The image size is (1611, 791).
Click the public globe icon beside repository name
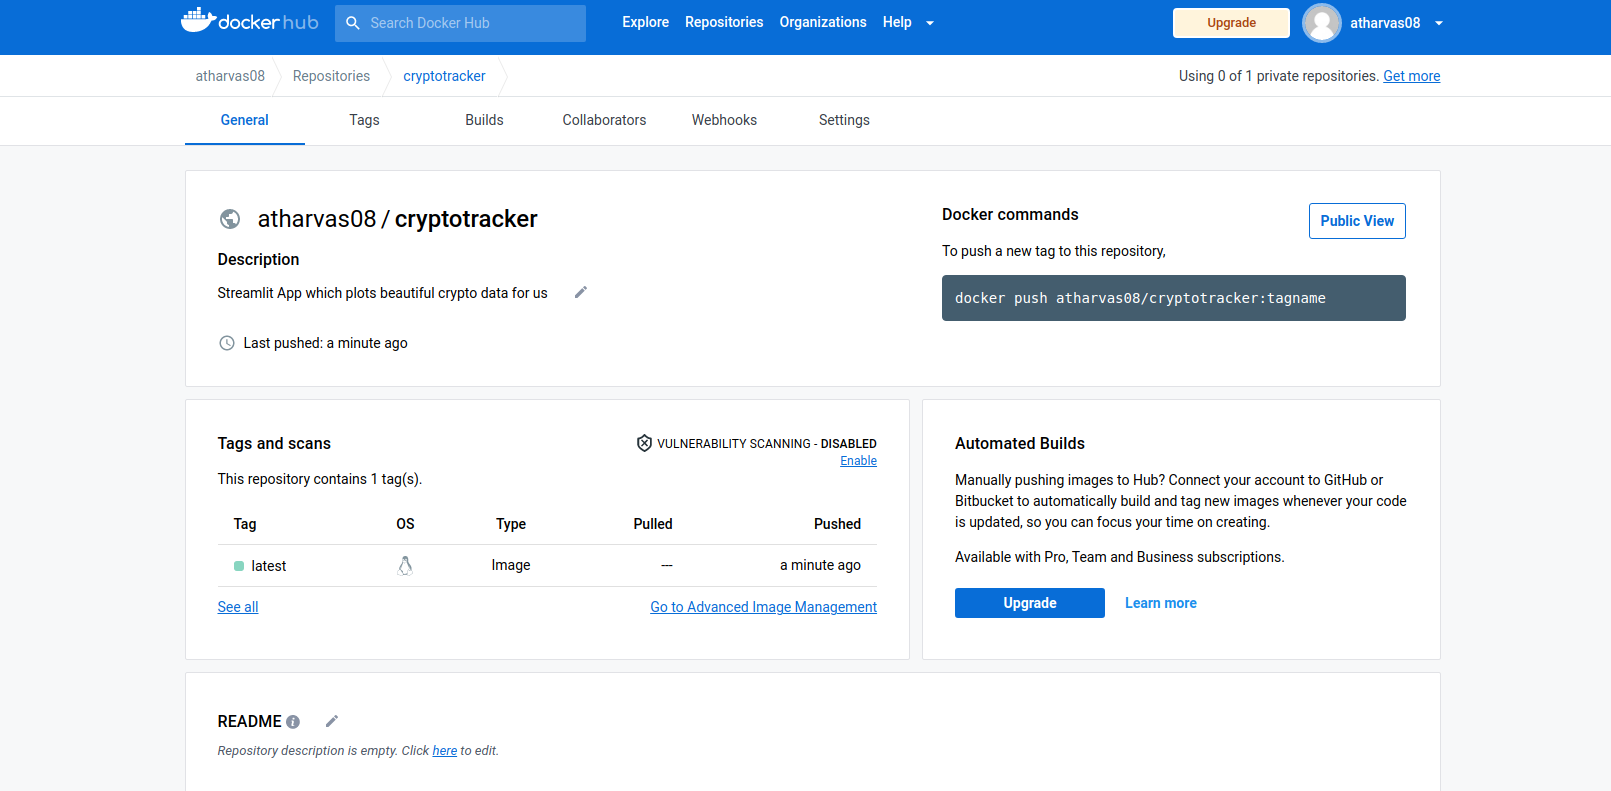[230, 219]
